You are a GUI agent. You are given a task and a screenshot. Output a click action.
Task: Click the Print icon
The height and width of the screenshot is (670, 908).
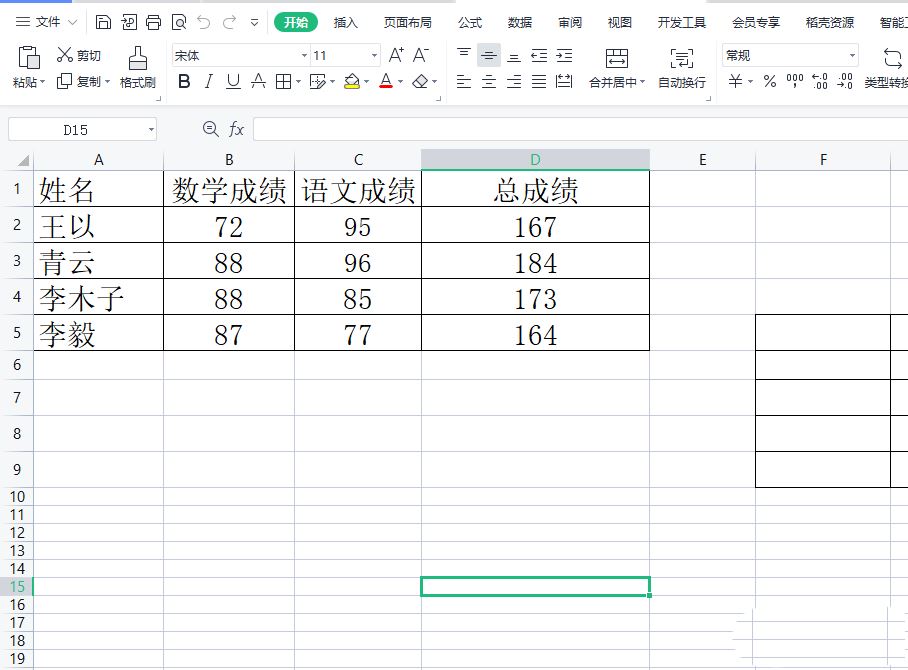(153, 23)
